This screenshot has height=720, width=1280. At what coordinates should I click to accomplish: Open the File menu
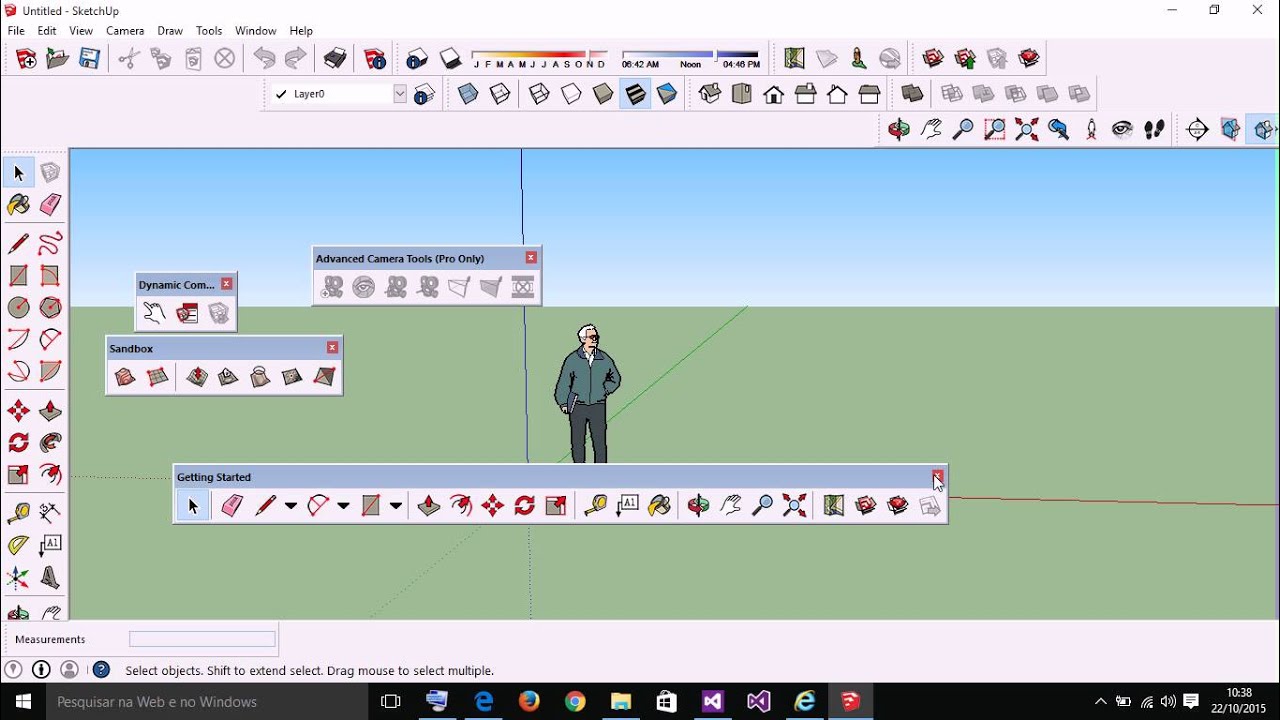click(16, 31)
